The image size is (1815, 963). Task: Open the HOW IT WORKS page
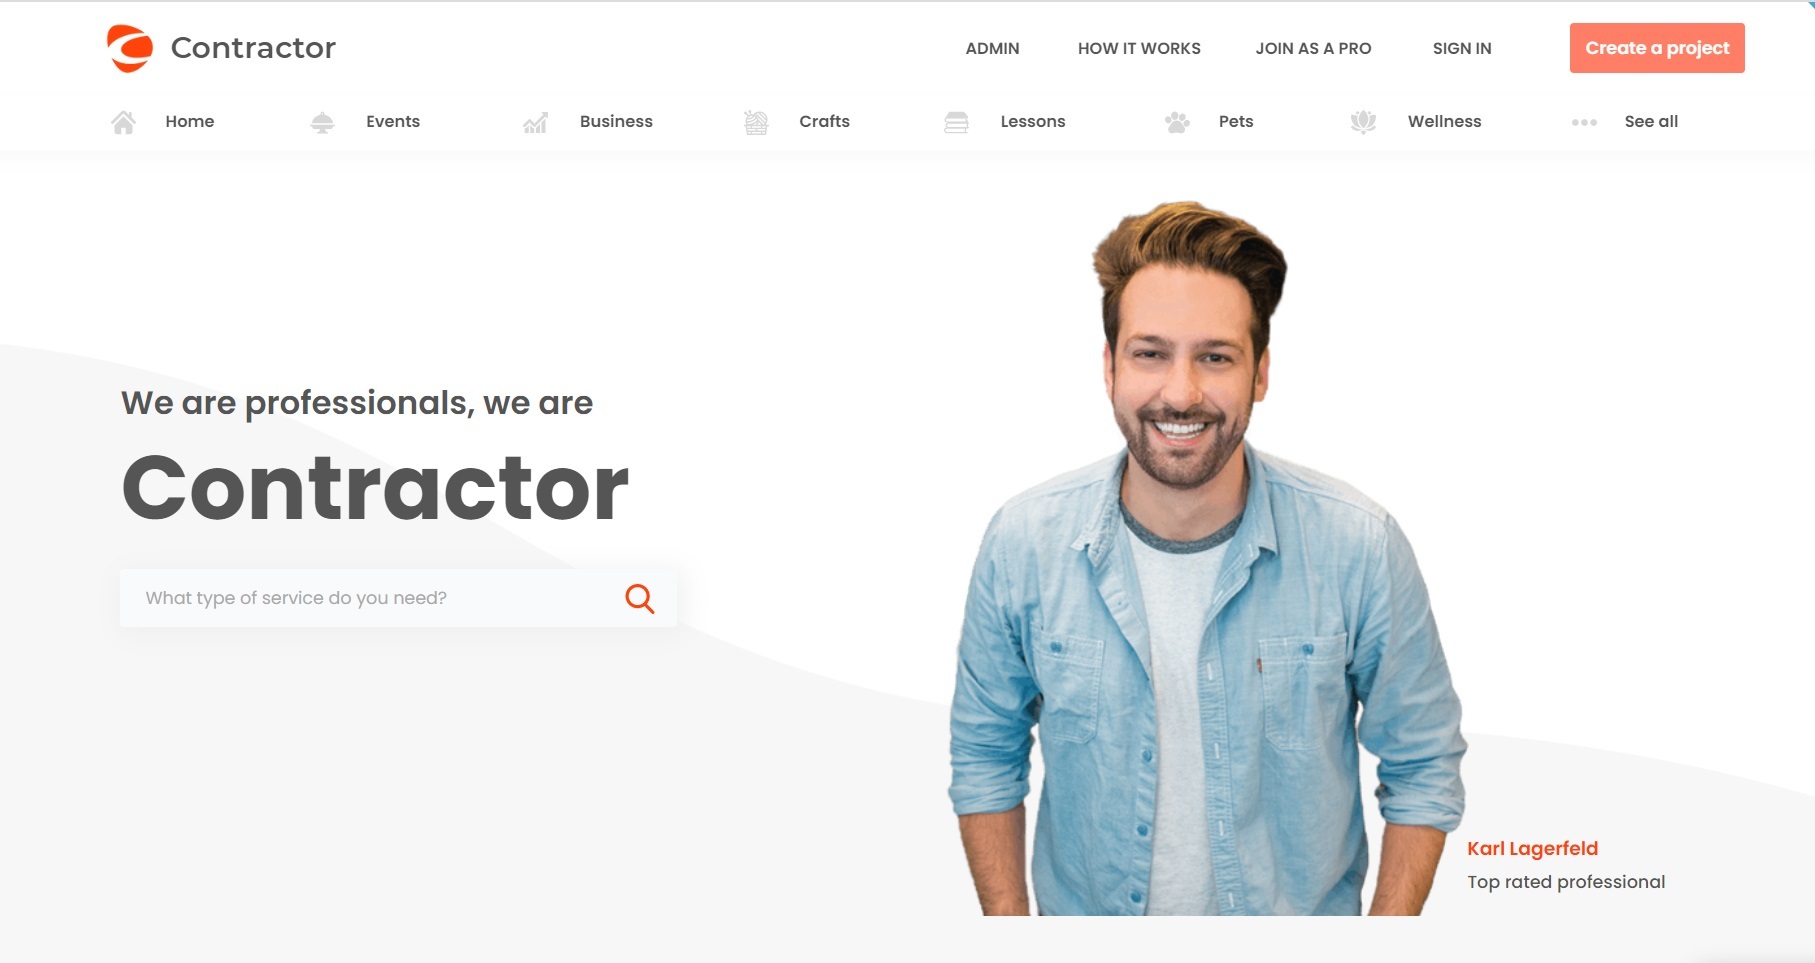(x=1139, y=48)
